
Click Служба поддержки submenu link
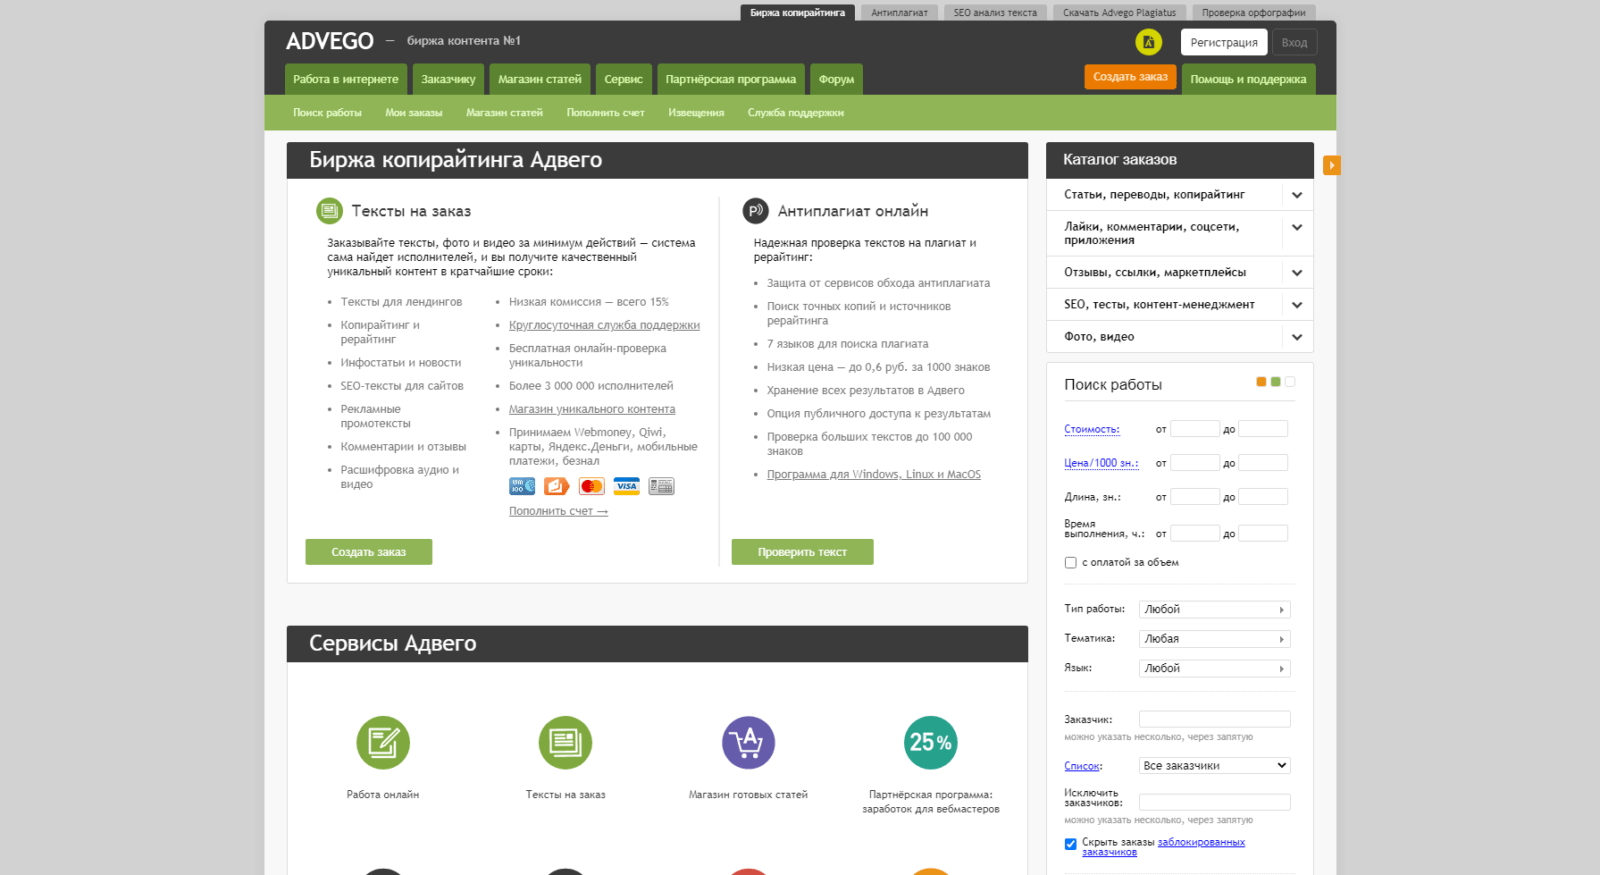point(796,113)
